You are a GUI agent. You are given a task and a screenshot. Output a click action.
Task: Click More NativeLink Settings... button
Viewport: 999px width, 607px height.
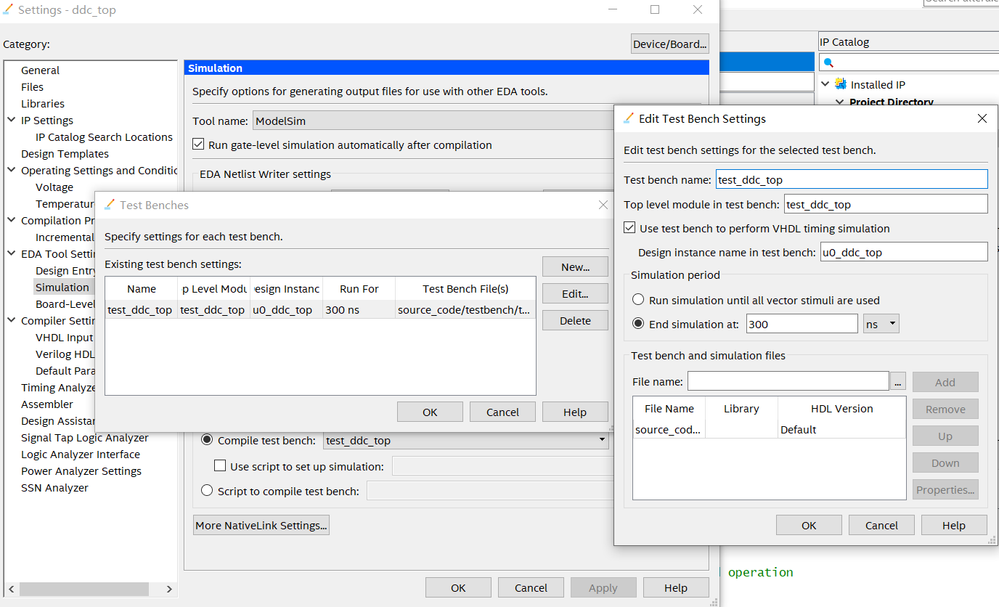coord(261,525)
